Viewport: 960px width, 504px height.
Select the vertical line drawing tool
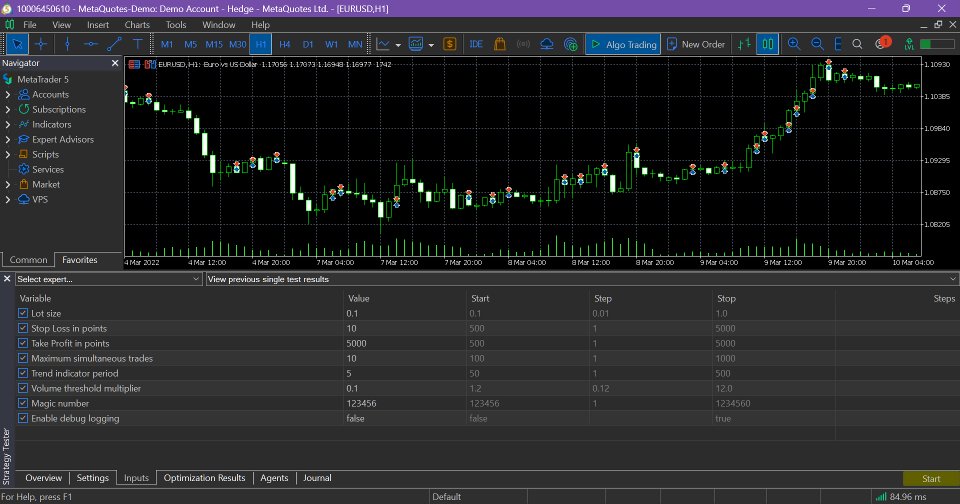click(x=67, y=44)
